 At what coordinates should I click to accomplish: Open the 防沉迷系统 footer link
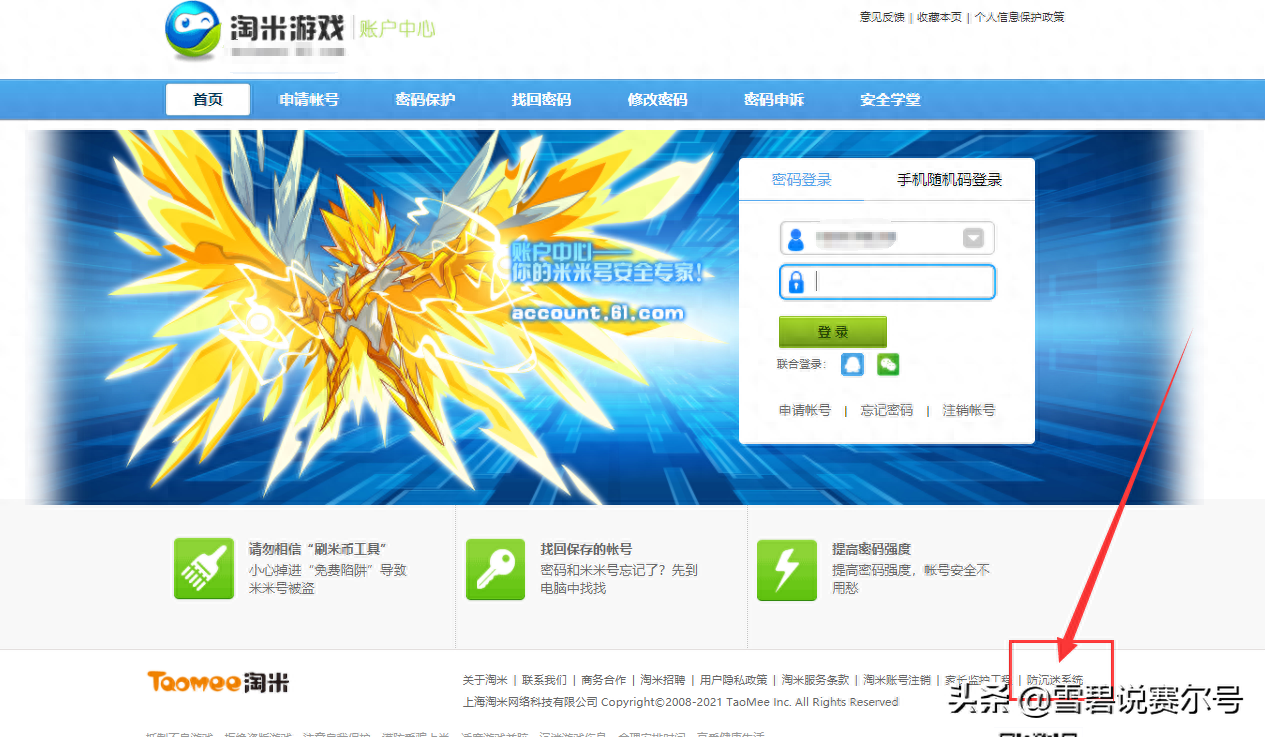click(x=1055, y=680)
